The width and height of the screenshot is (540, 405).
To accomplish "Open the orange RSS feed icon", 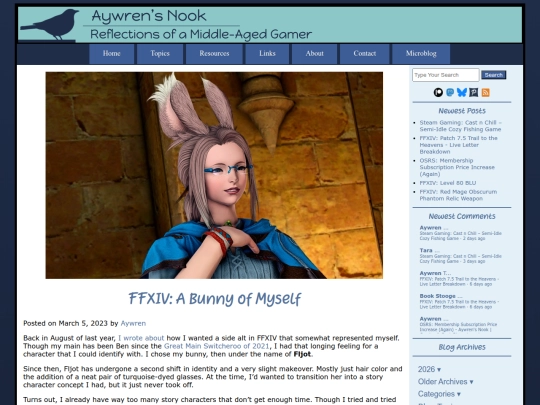I will click(486, 92).
